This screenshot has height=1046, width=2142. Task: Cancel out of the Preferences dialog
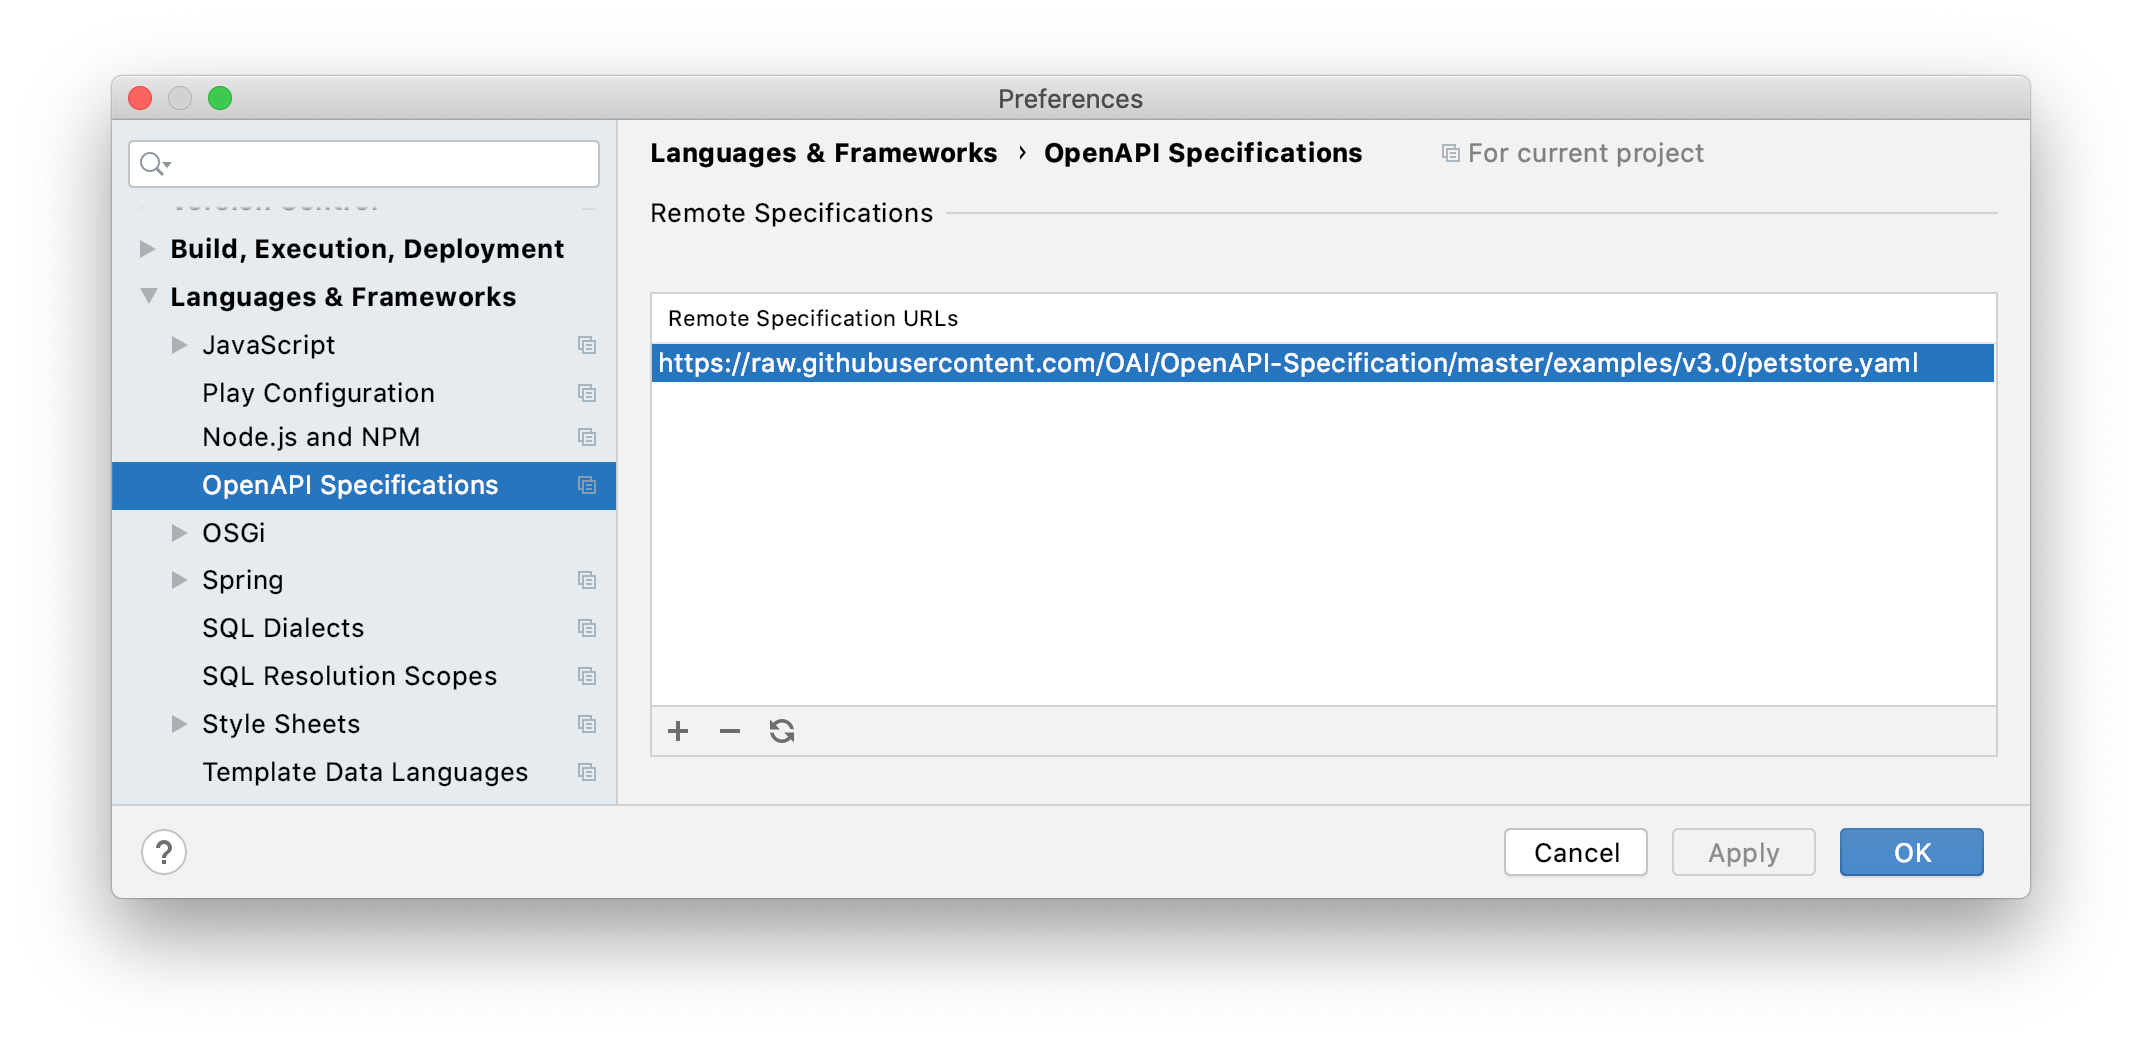point(1575,852)
